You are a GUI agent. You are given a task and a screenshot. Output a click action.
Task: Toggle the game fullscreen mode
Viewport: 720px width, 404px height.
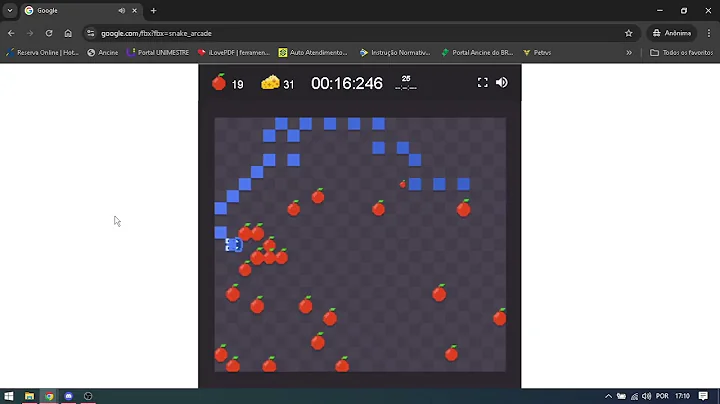pos(482,83)
